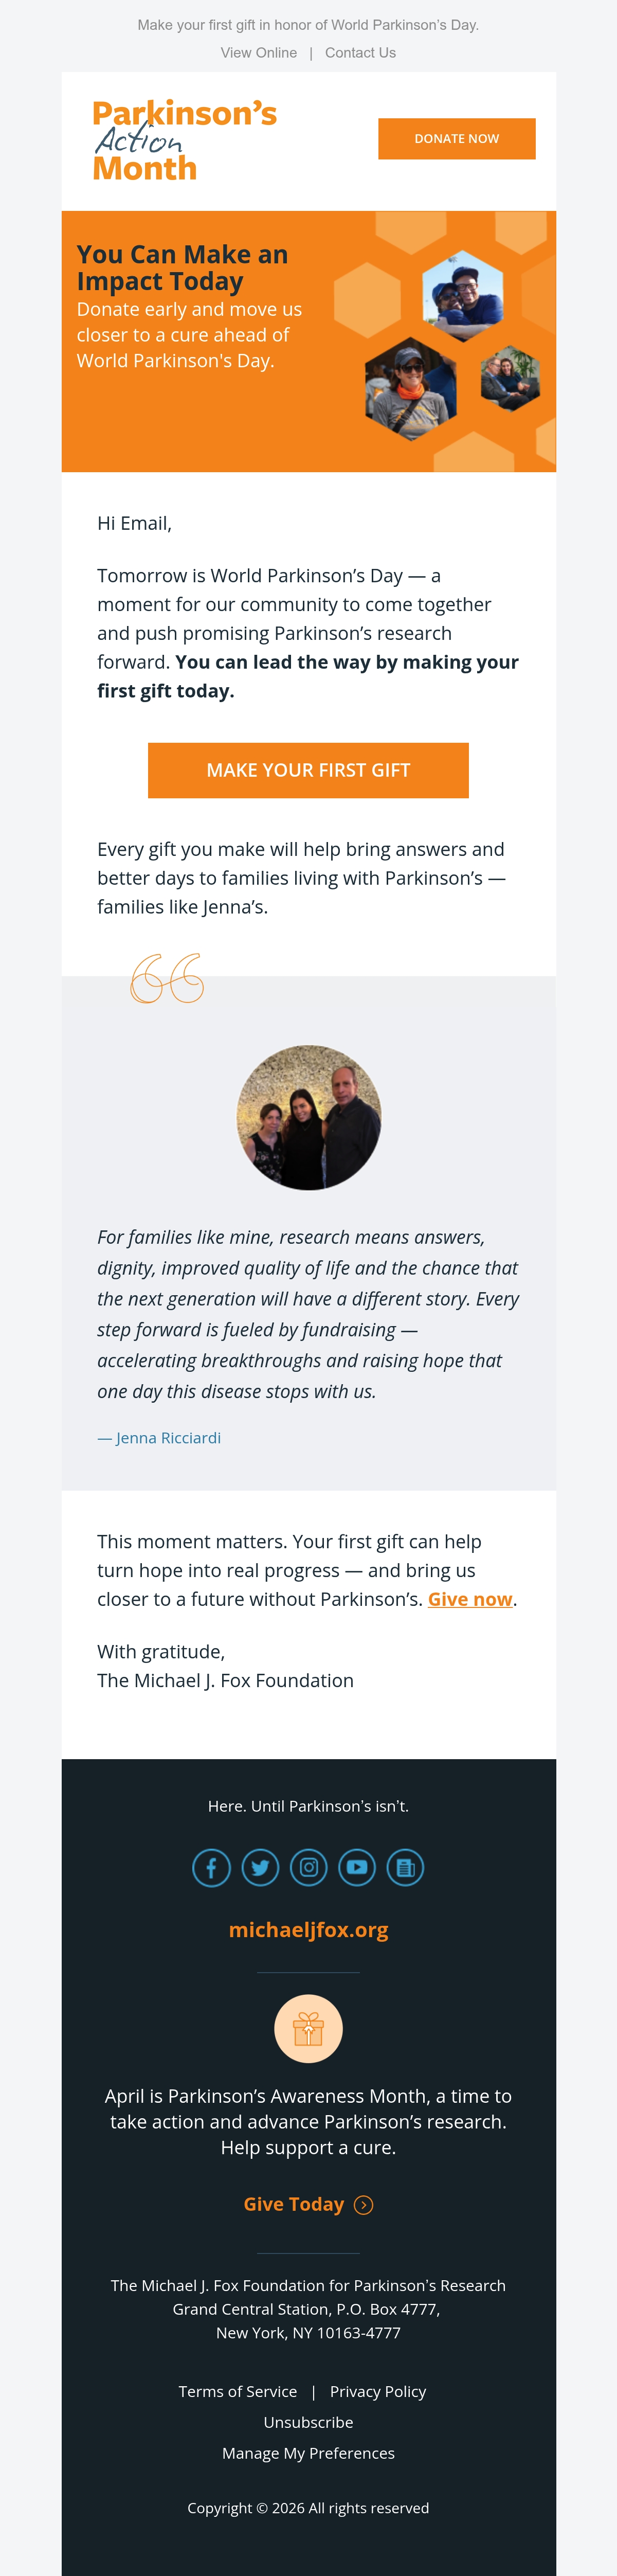Follow the Give now link
617x2576 pixels.
(470, 1599)
